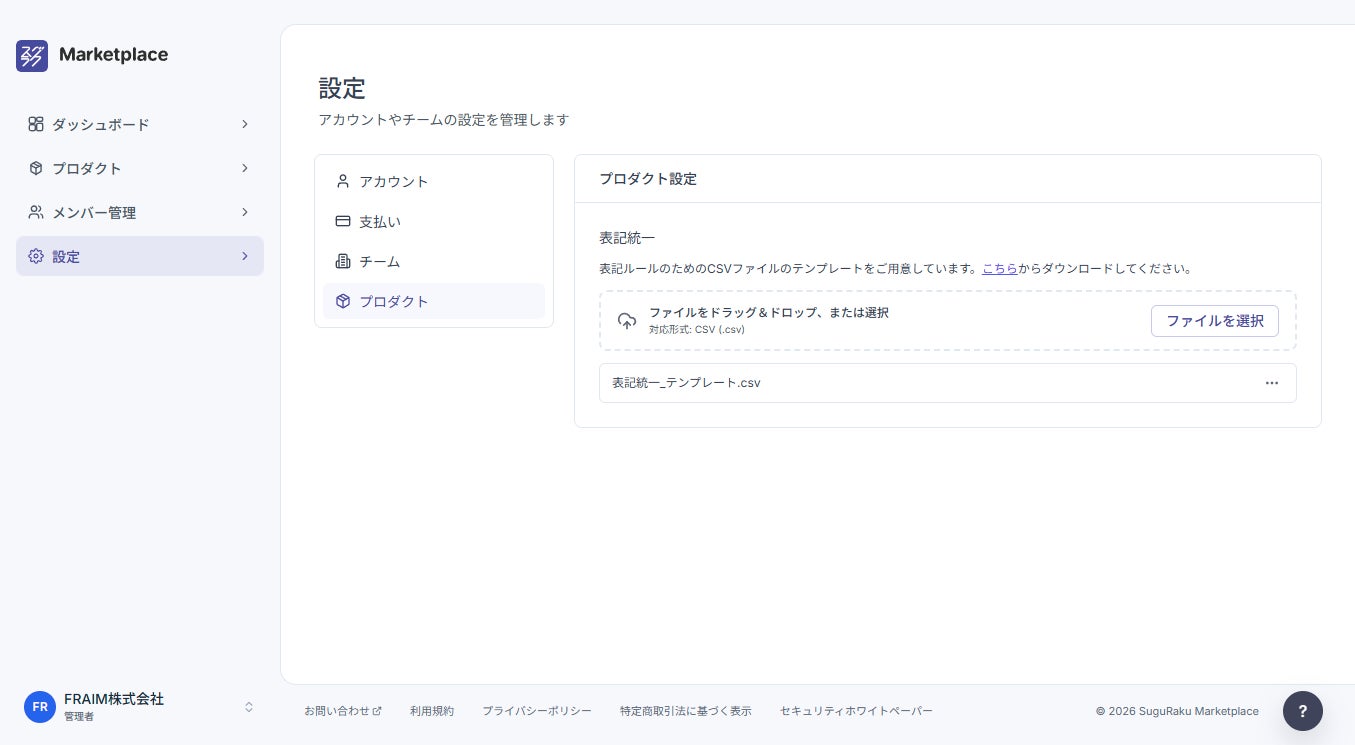Open the help question mark button

tap(1303, 711)
